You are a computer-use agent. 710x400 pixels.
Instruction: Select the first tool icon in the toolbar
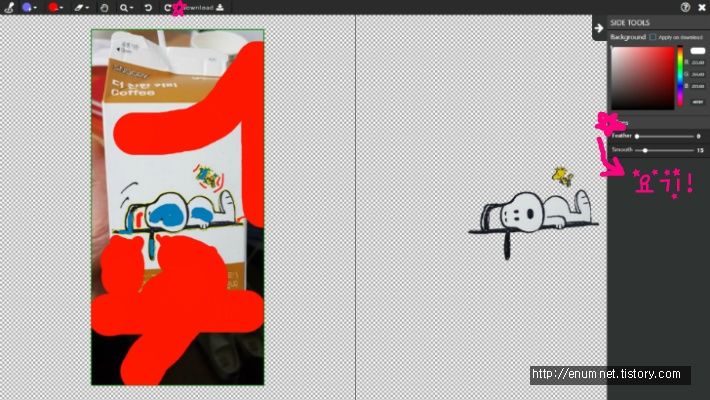click(x=9, y=7)
